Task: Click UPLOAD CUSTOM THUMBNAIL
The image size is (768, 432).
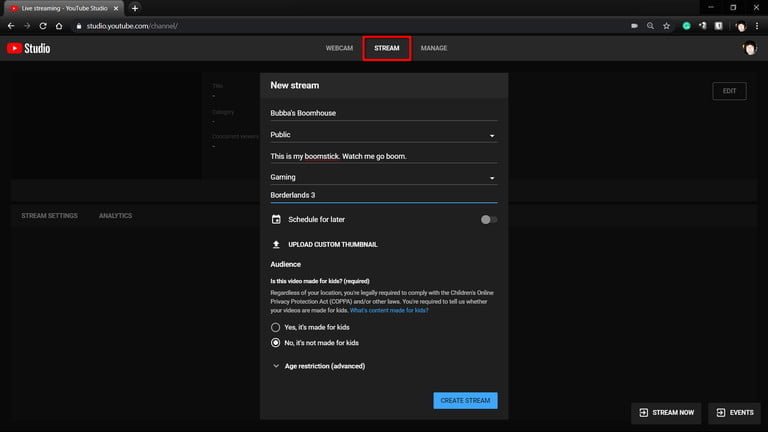Action: (333, 244)
